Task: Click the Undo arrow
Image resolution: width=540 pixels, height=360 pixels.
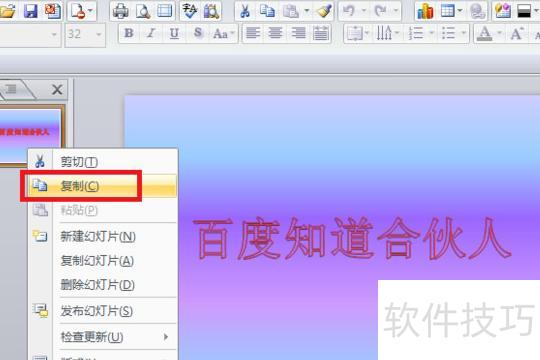Action: 349,11
